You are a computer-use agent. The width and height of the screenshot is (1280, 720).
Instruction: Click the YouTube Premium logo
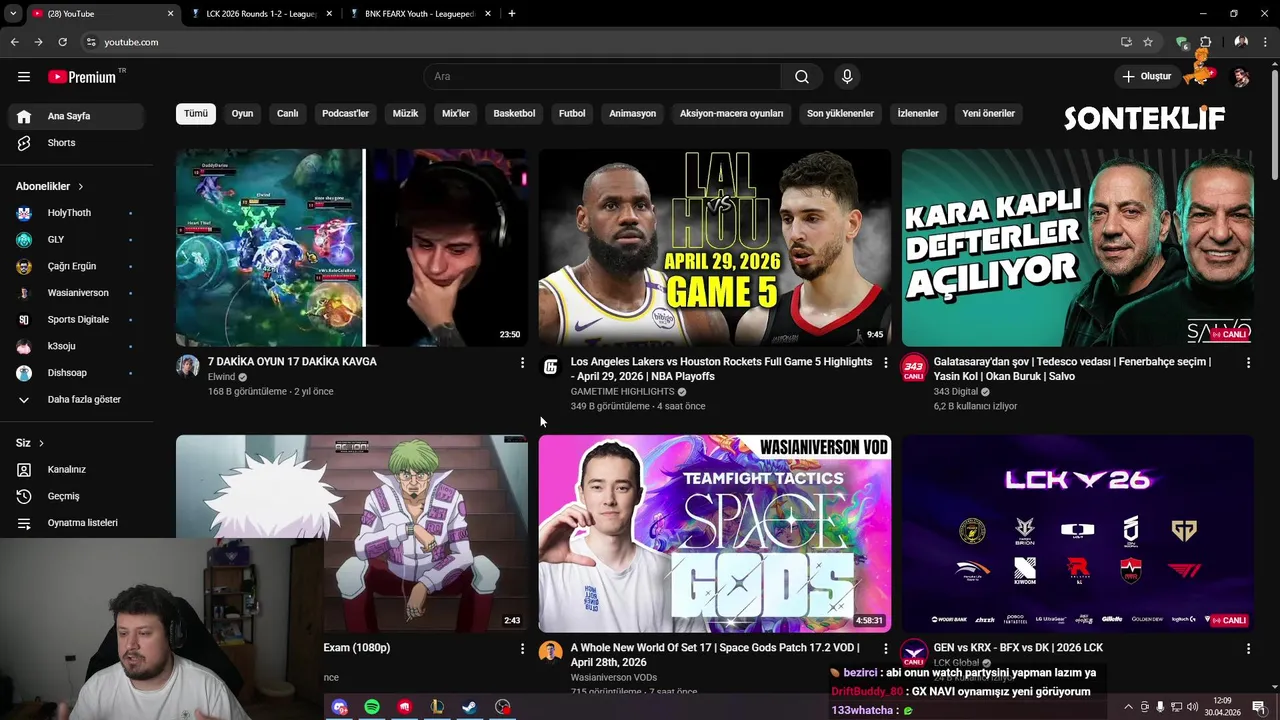84,77
